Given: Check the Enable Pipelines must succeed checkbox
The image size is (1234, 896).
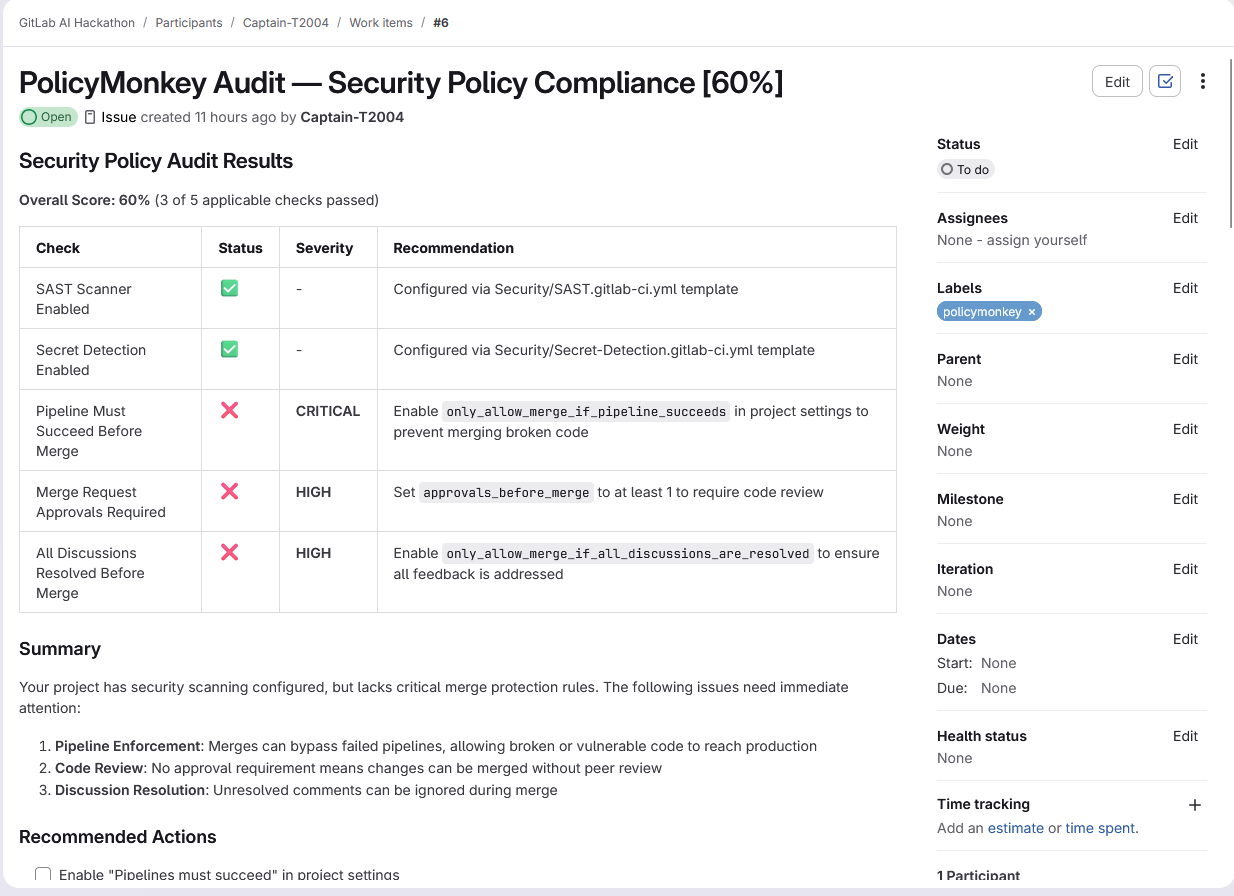Looking at the screenshot, I should tap(43, 875).
